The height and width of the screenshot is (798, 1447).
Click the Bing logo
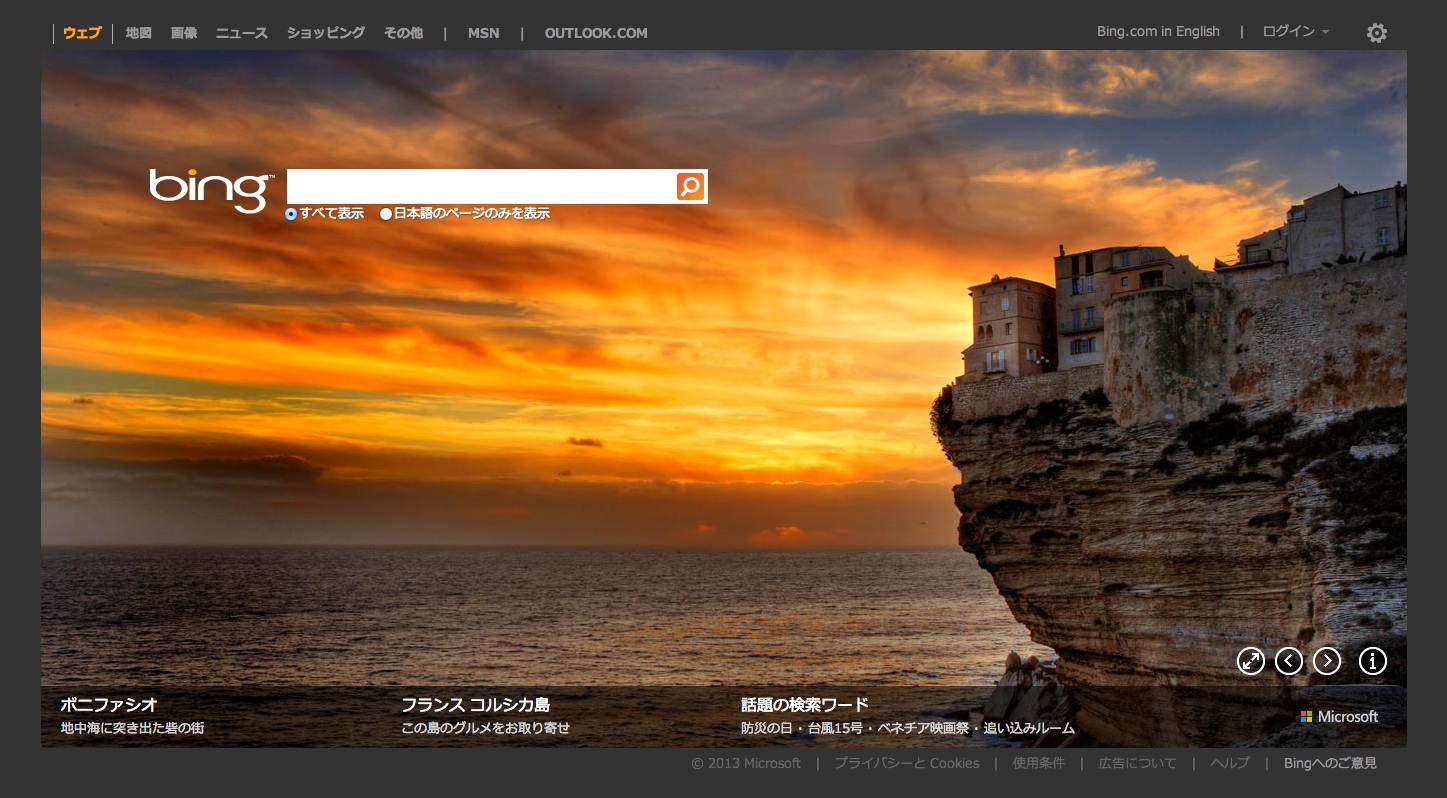210,189
